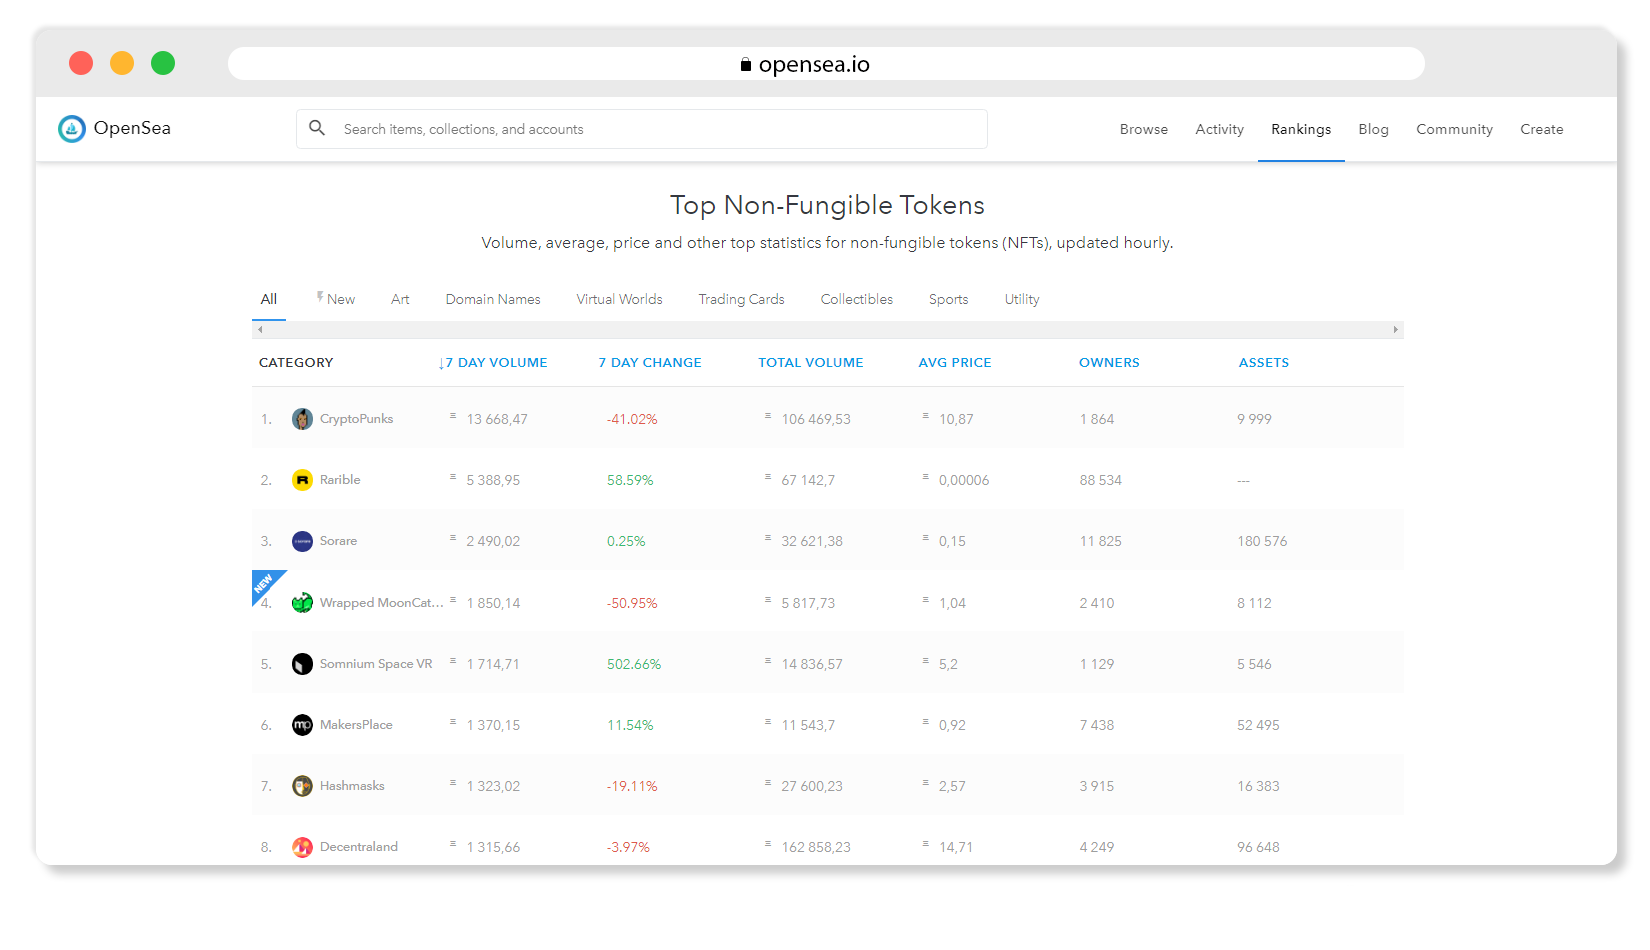The height and width of the screenshot is (950, 1650).
Task: Switch to the Art category tab
Action: [x=400, y=299]
